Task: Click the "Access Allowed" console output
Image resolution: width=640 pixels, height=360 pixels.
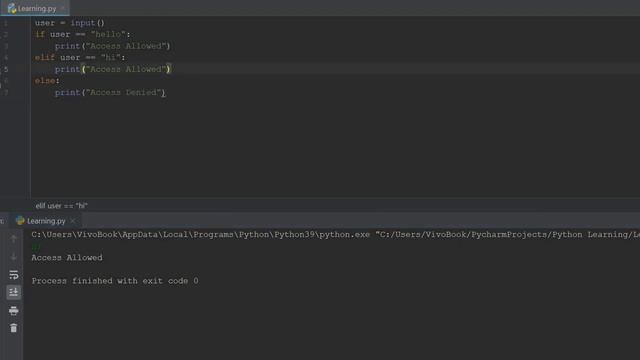Action: (67, 258)
